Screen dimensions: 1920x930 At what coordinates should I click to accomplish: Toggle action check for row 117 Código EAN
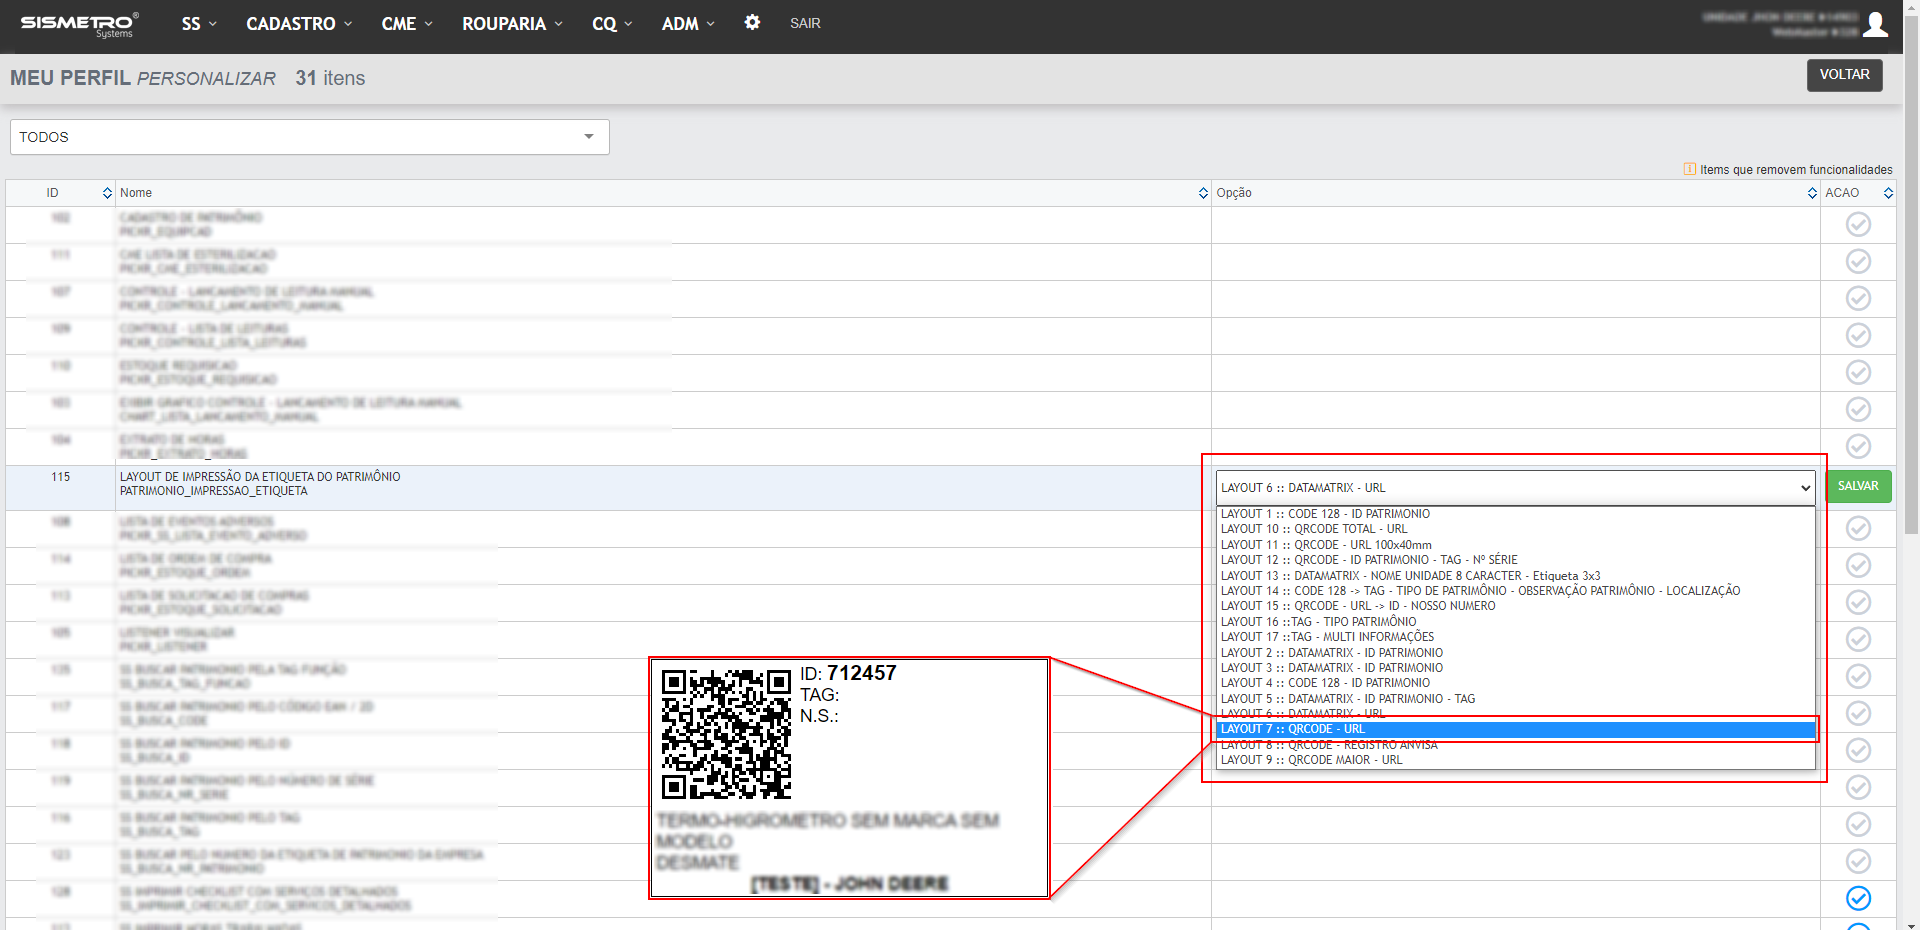click(x=1858, y=713)
